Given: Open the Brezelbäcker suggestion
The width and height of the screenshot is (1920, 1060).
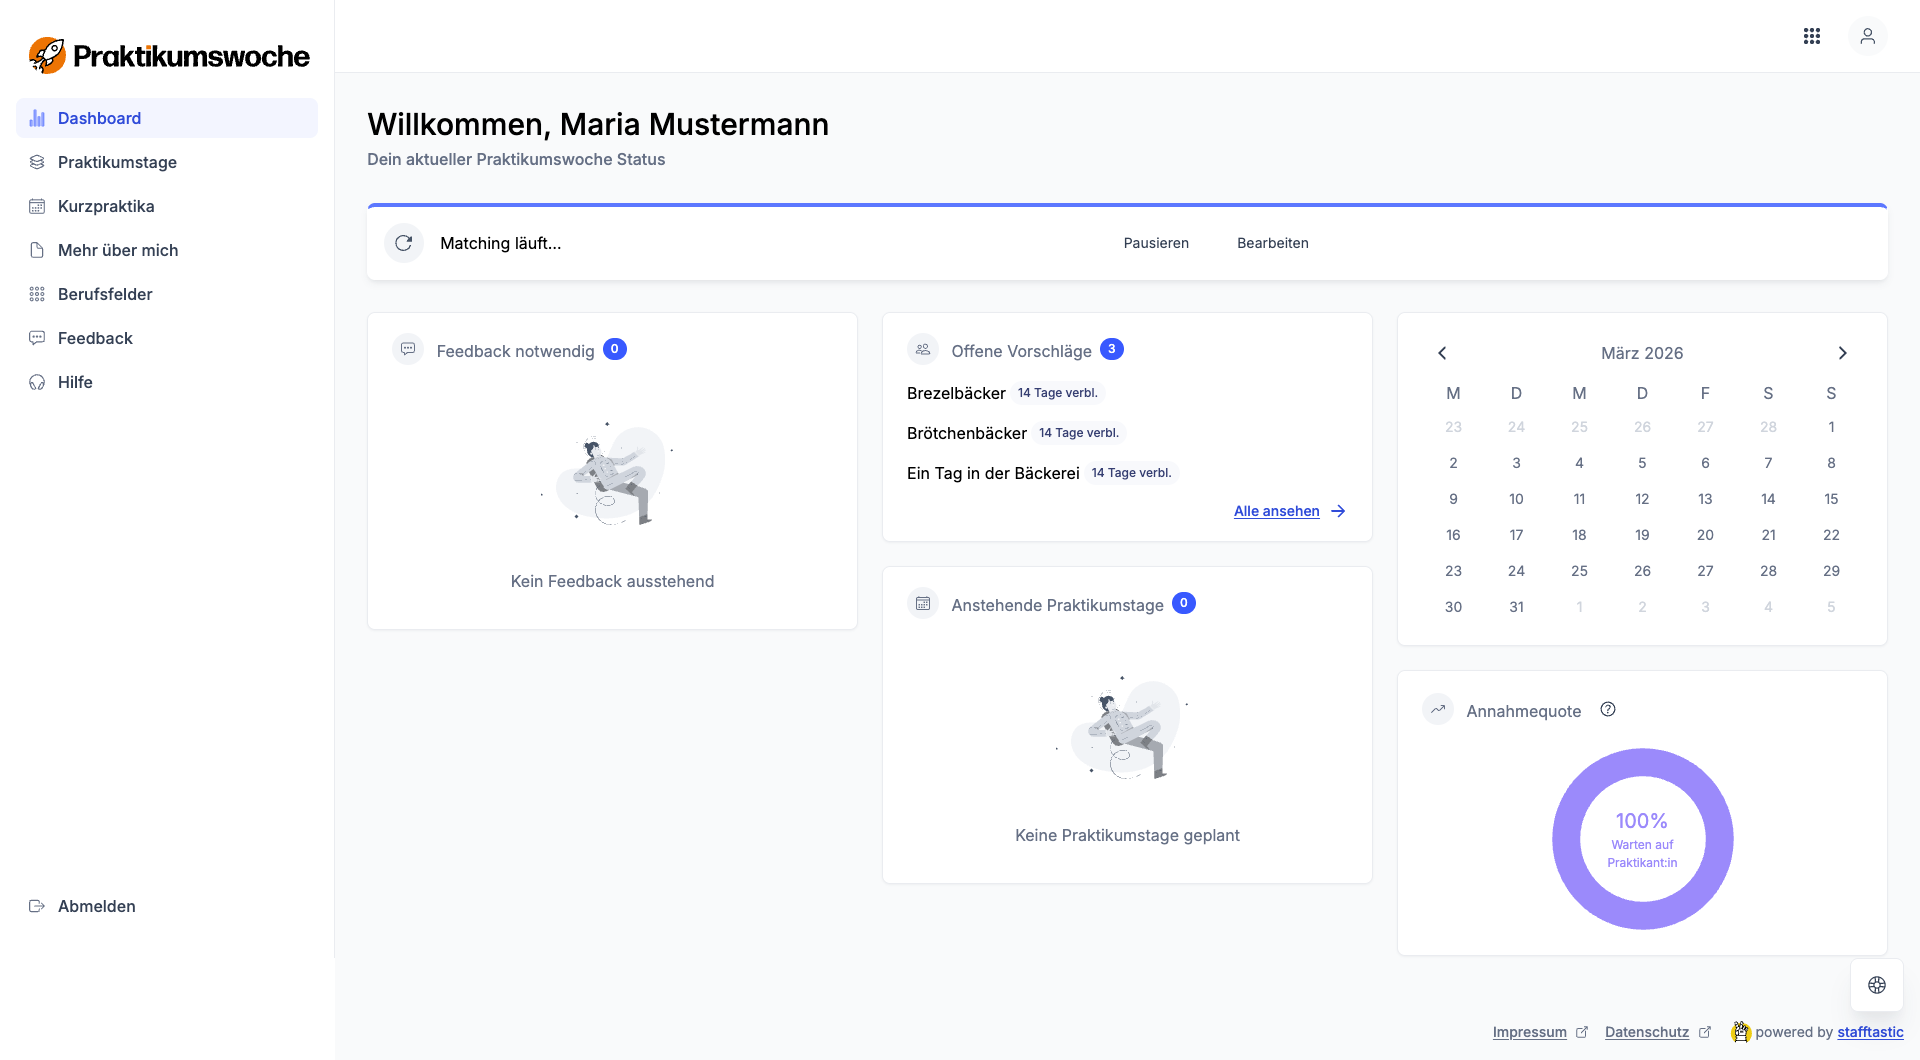Looking at the screenshot, I should tap(956, 393).
